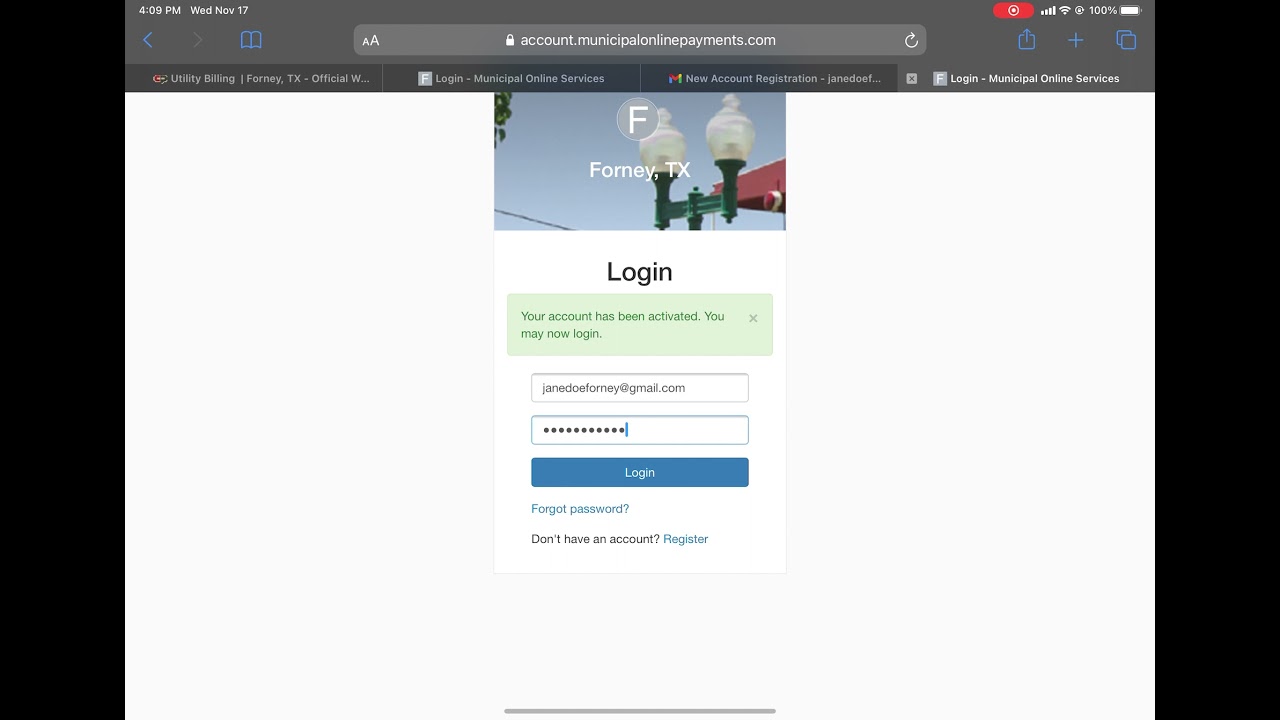Viewport: 1280px width, 720px height.
Task: Click the Login heading text
Action: click(640, 272)
